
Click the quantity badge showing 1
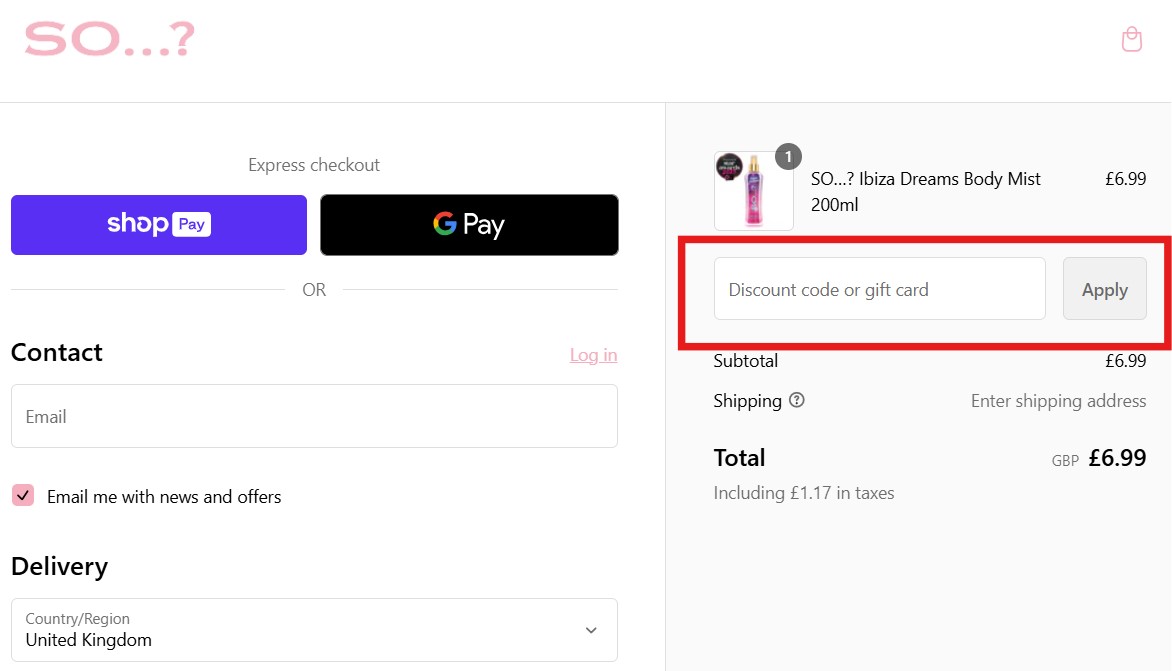point(788,157)
